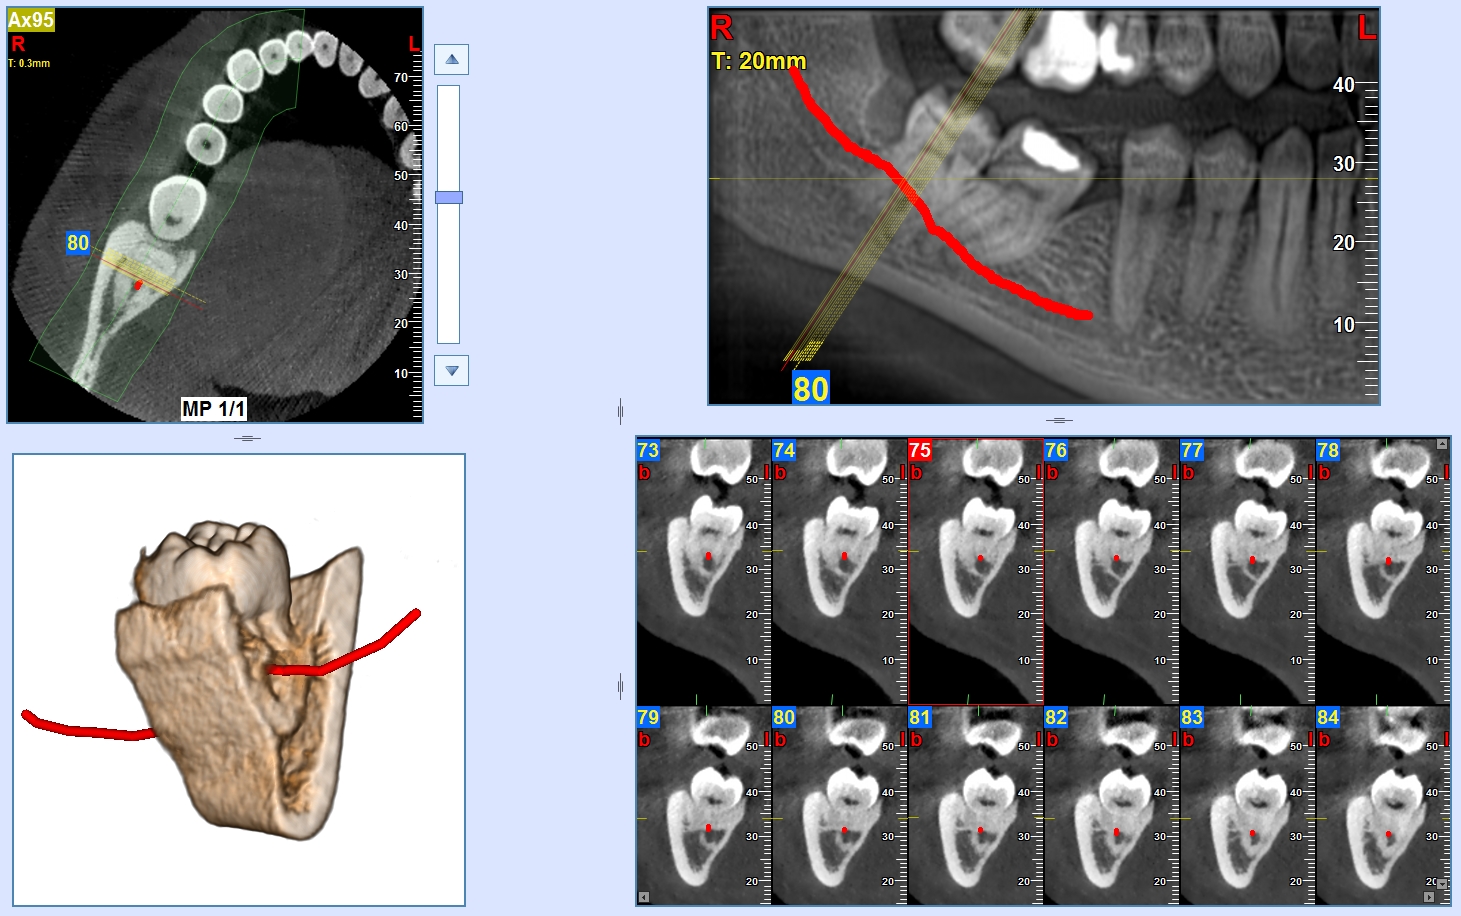Screen dimensions: 1461x916
Task: Click the vertical splitter left of the cross-sections
Action: coord(621,686)
